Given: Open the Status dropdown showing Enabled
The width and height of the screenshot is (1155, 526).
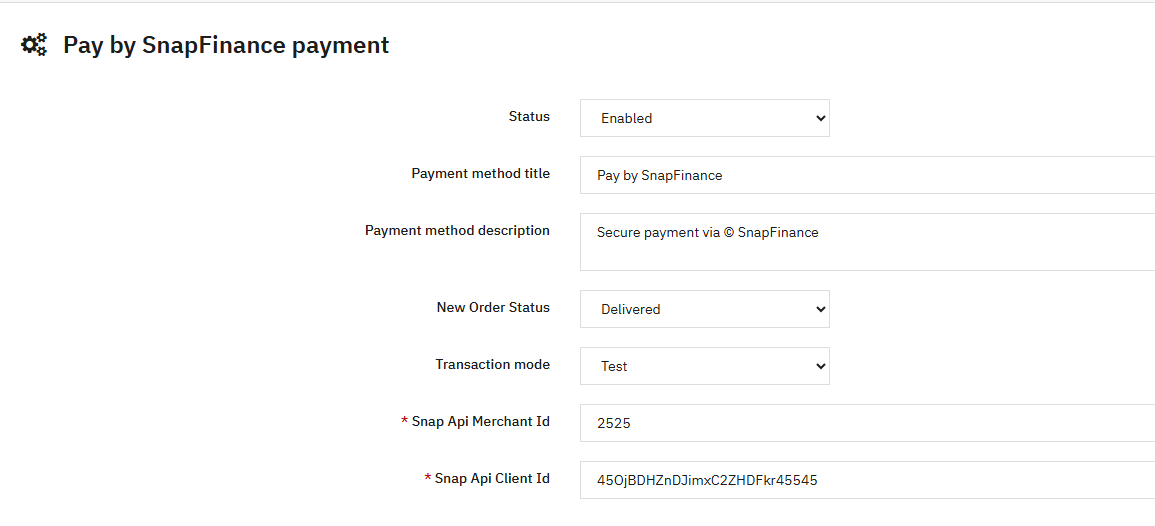Looking at the screenshot, I should coord(704,118).
